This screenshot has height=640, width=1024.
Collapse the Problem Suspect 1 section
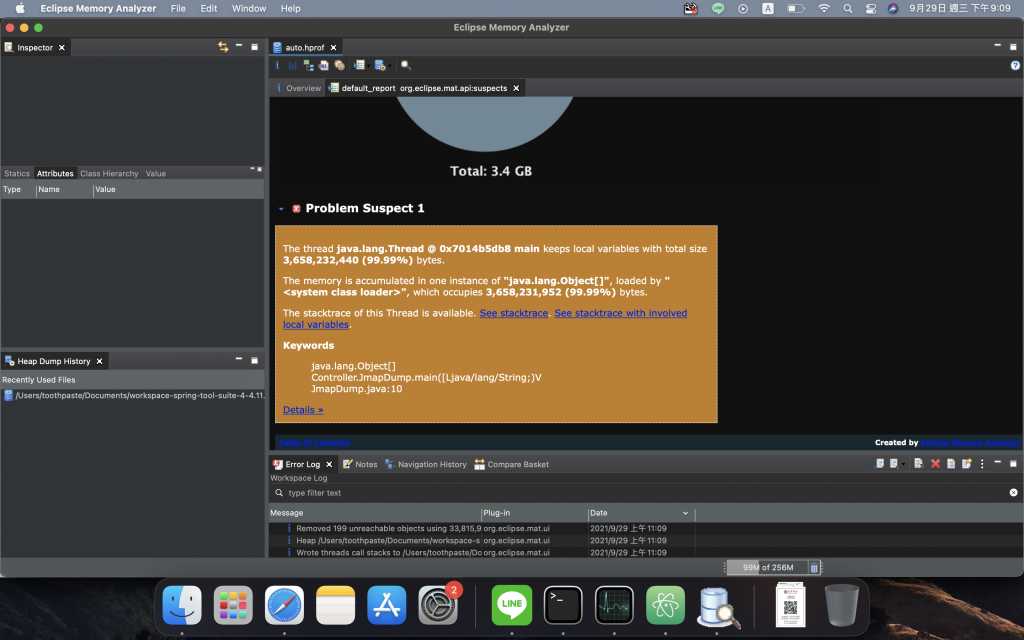(281, 209)
